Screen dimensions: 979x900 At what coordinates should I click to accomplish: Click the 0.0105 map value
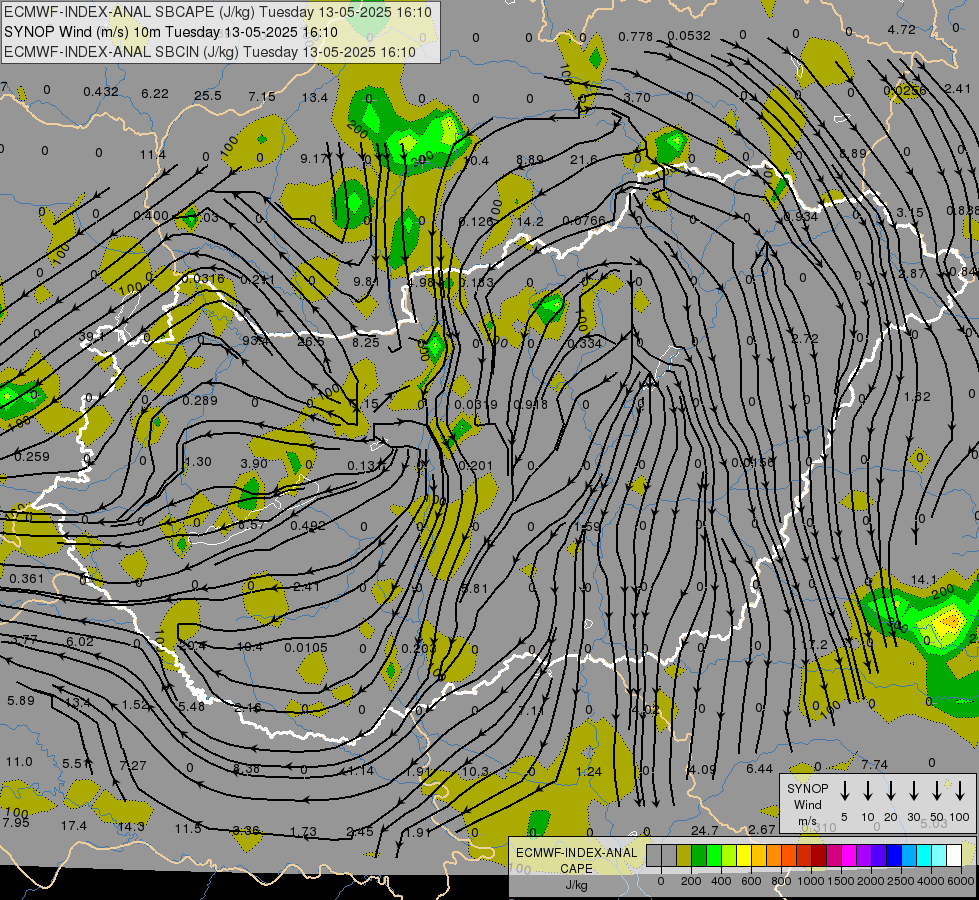click(306, 648)
